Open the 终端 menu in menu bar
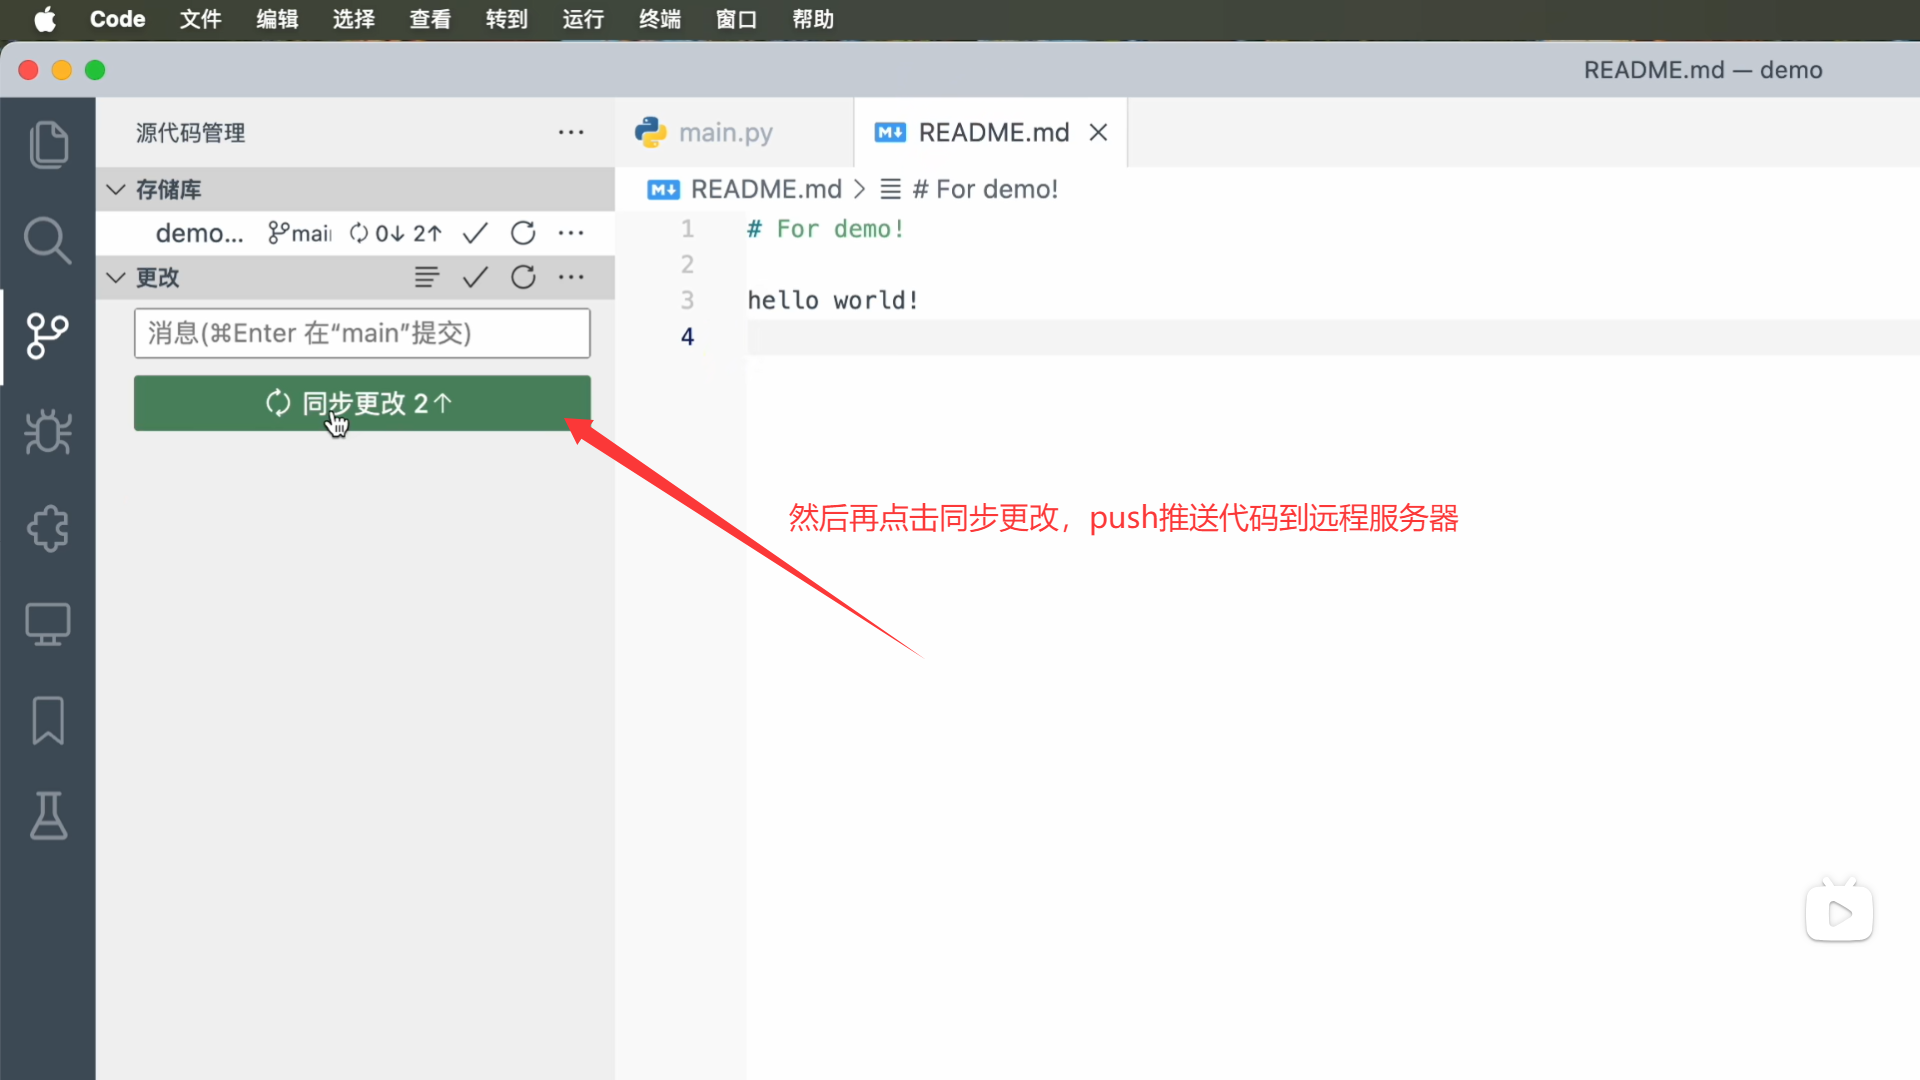The height and width of the screenshot is (1080, 1920). click(659, 19)
